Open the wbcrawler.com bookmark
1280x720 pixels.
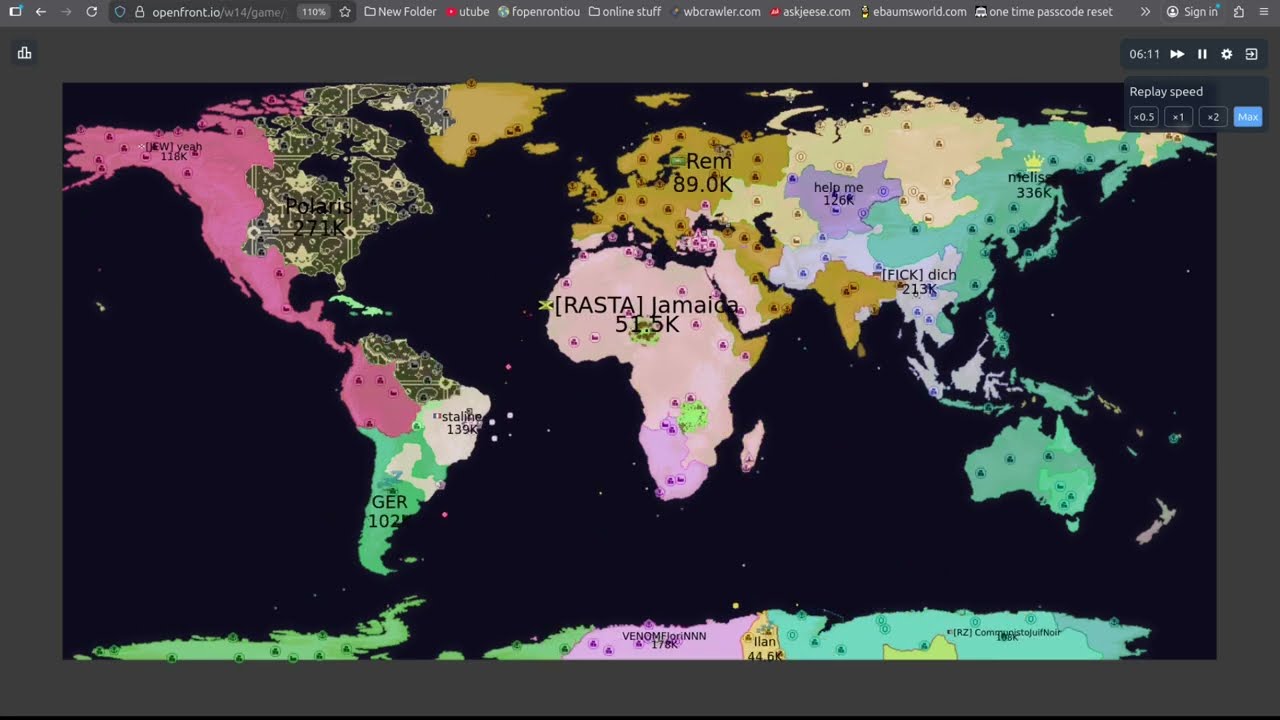(x=715, y=12)
